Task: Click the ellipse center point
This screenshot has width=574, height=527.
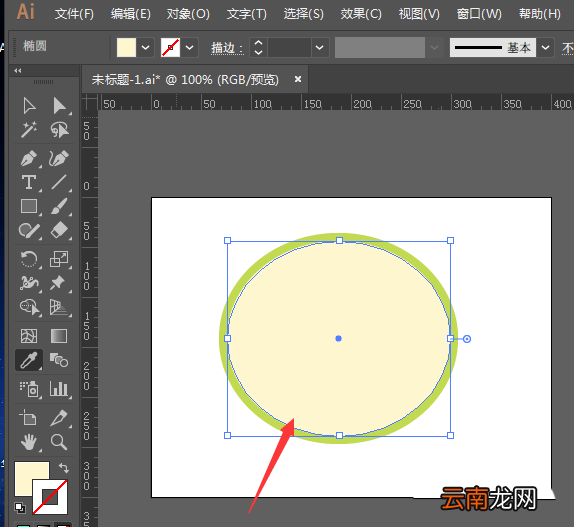Action: point(339,339)
